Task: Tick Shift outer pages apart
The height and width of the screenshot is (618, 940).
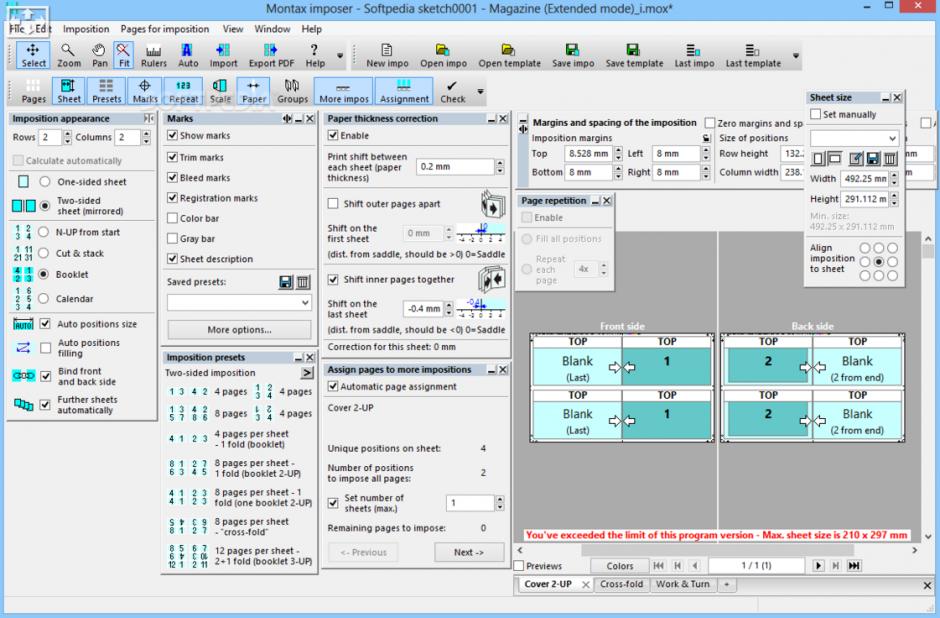Action: tap(334, 203)
